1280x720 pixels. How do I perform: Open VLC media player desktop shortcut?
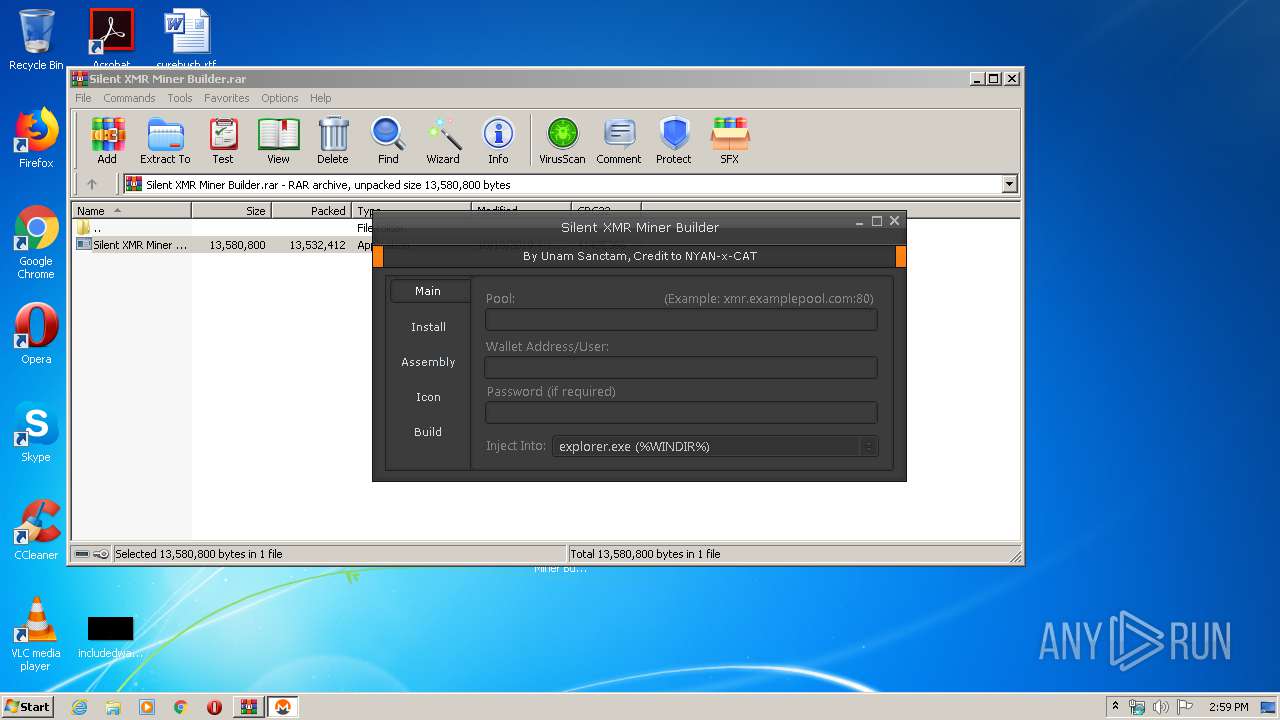tap(36, 634)
